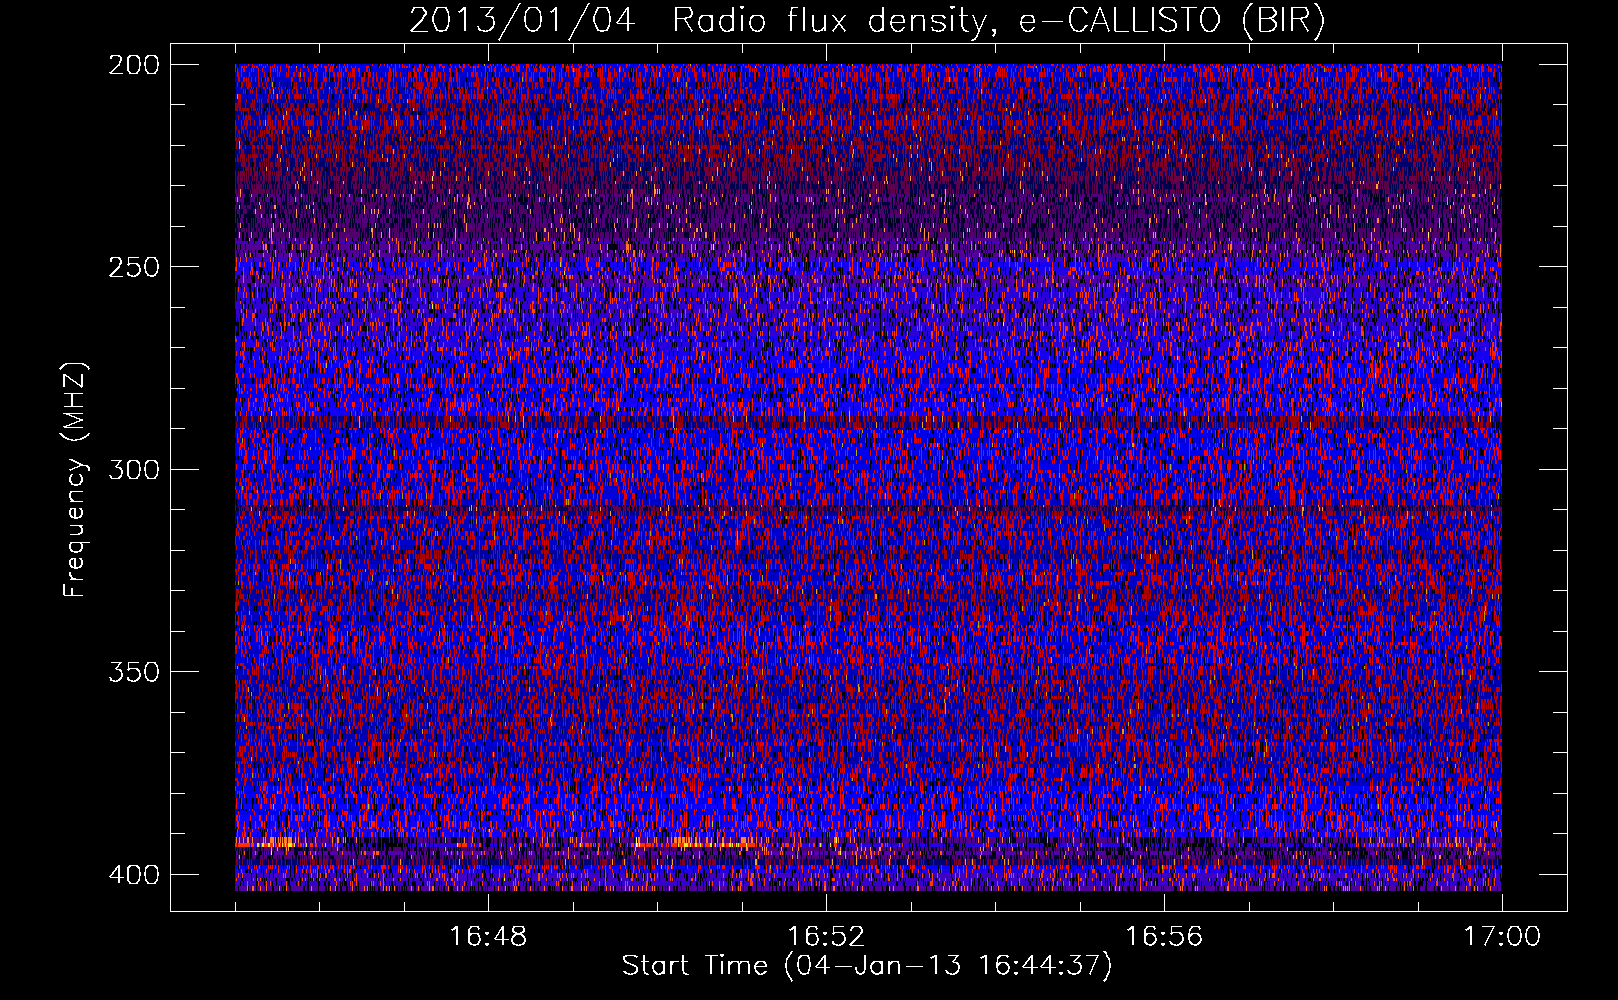Viewport: 1618px width, 1000px height.
Task: Click the 200 frequency tick label
Action: (x=133, y=65)
